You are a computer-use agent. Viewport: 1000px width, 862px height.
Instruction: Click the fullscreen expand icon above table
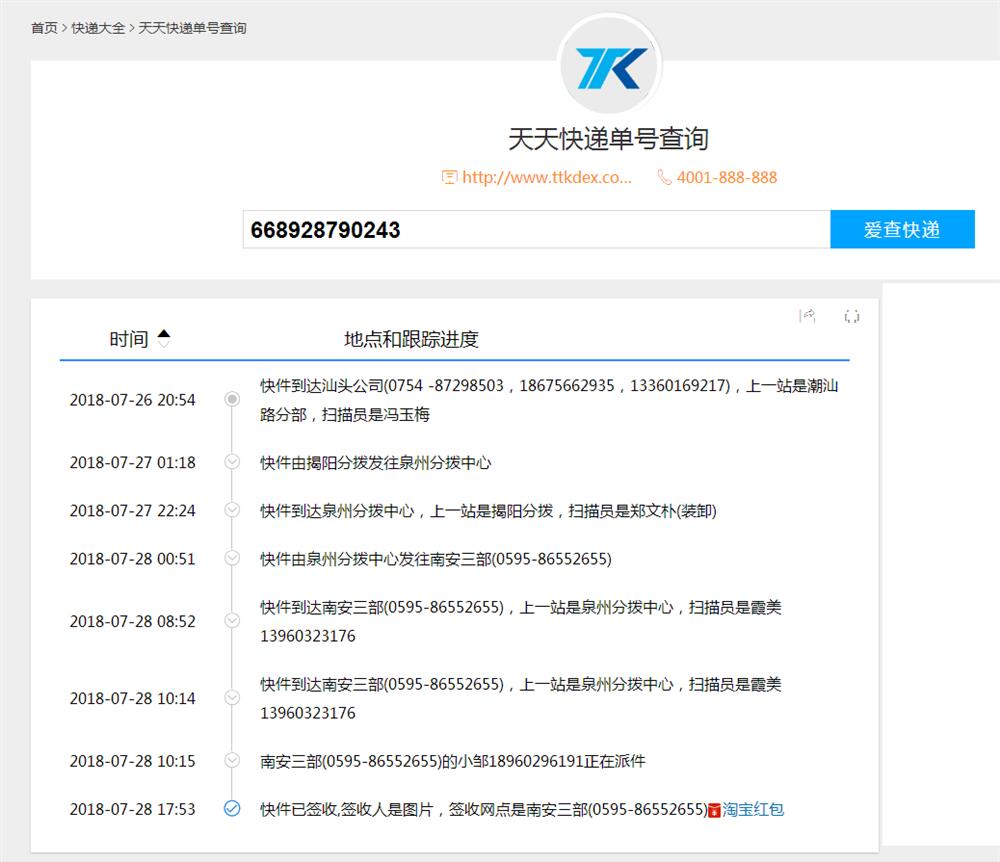click(851, 316)
